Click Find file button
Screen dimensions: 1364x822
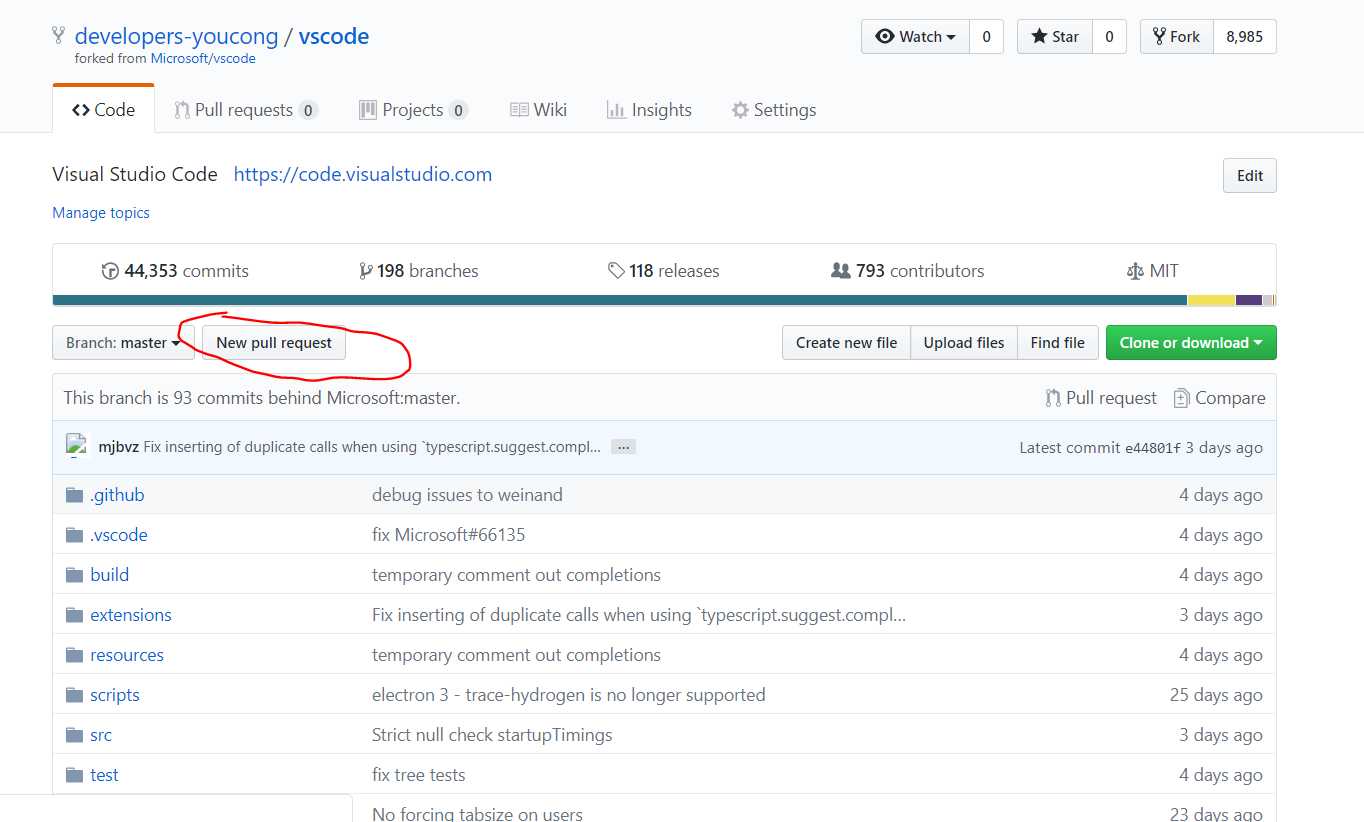(x=1058, y=342)
